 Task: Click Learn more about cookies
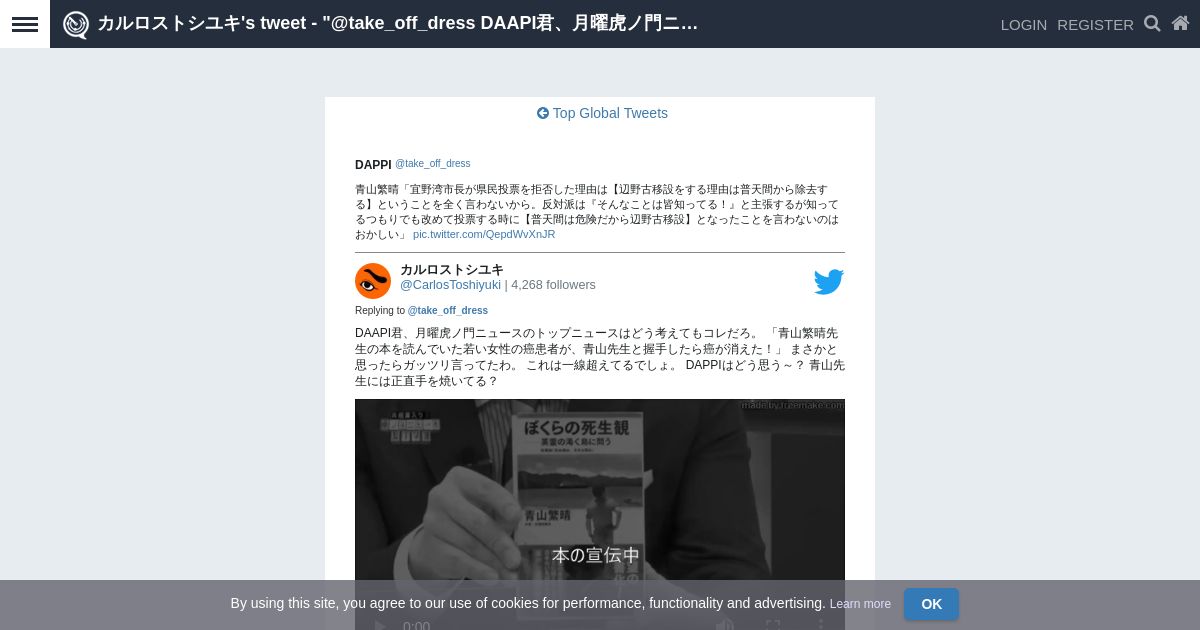860,604
